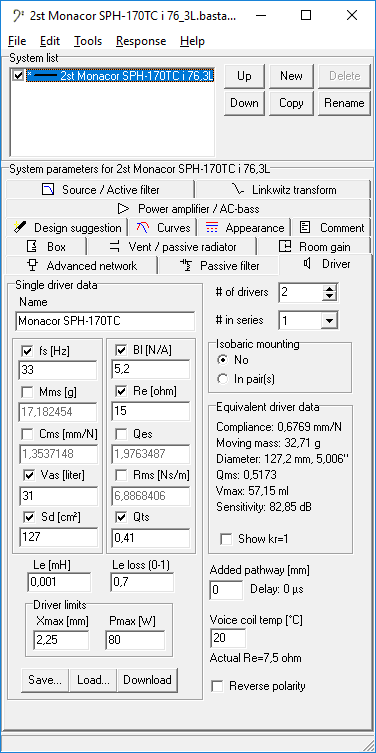Click the Re value field showing 15
The image size is (376, 753).
[151, 412]
